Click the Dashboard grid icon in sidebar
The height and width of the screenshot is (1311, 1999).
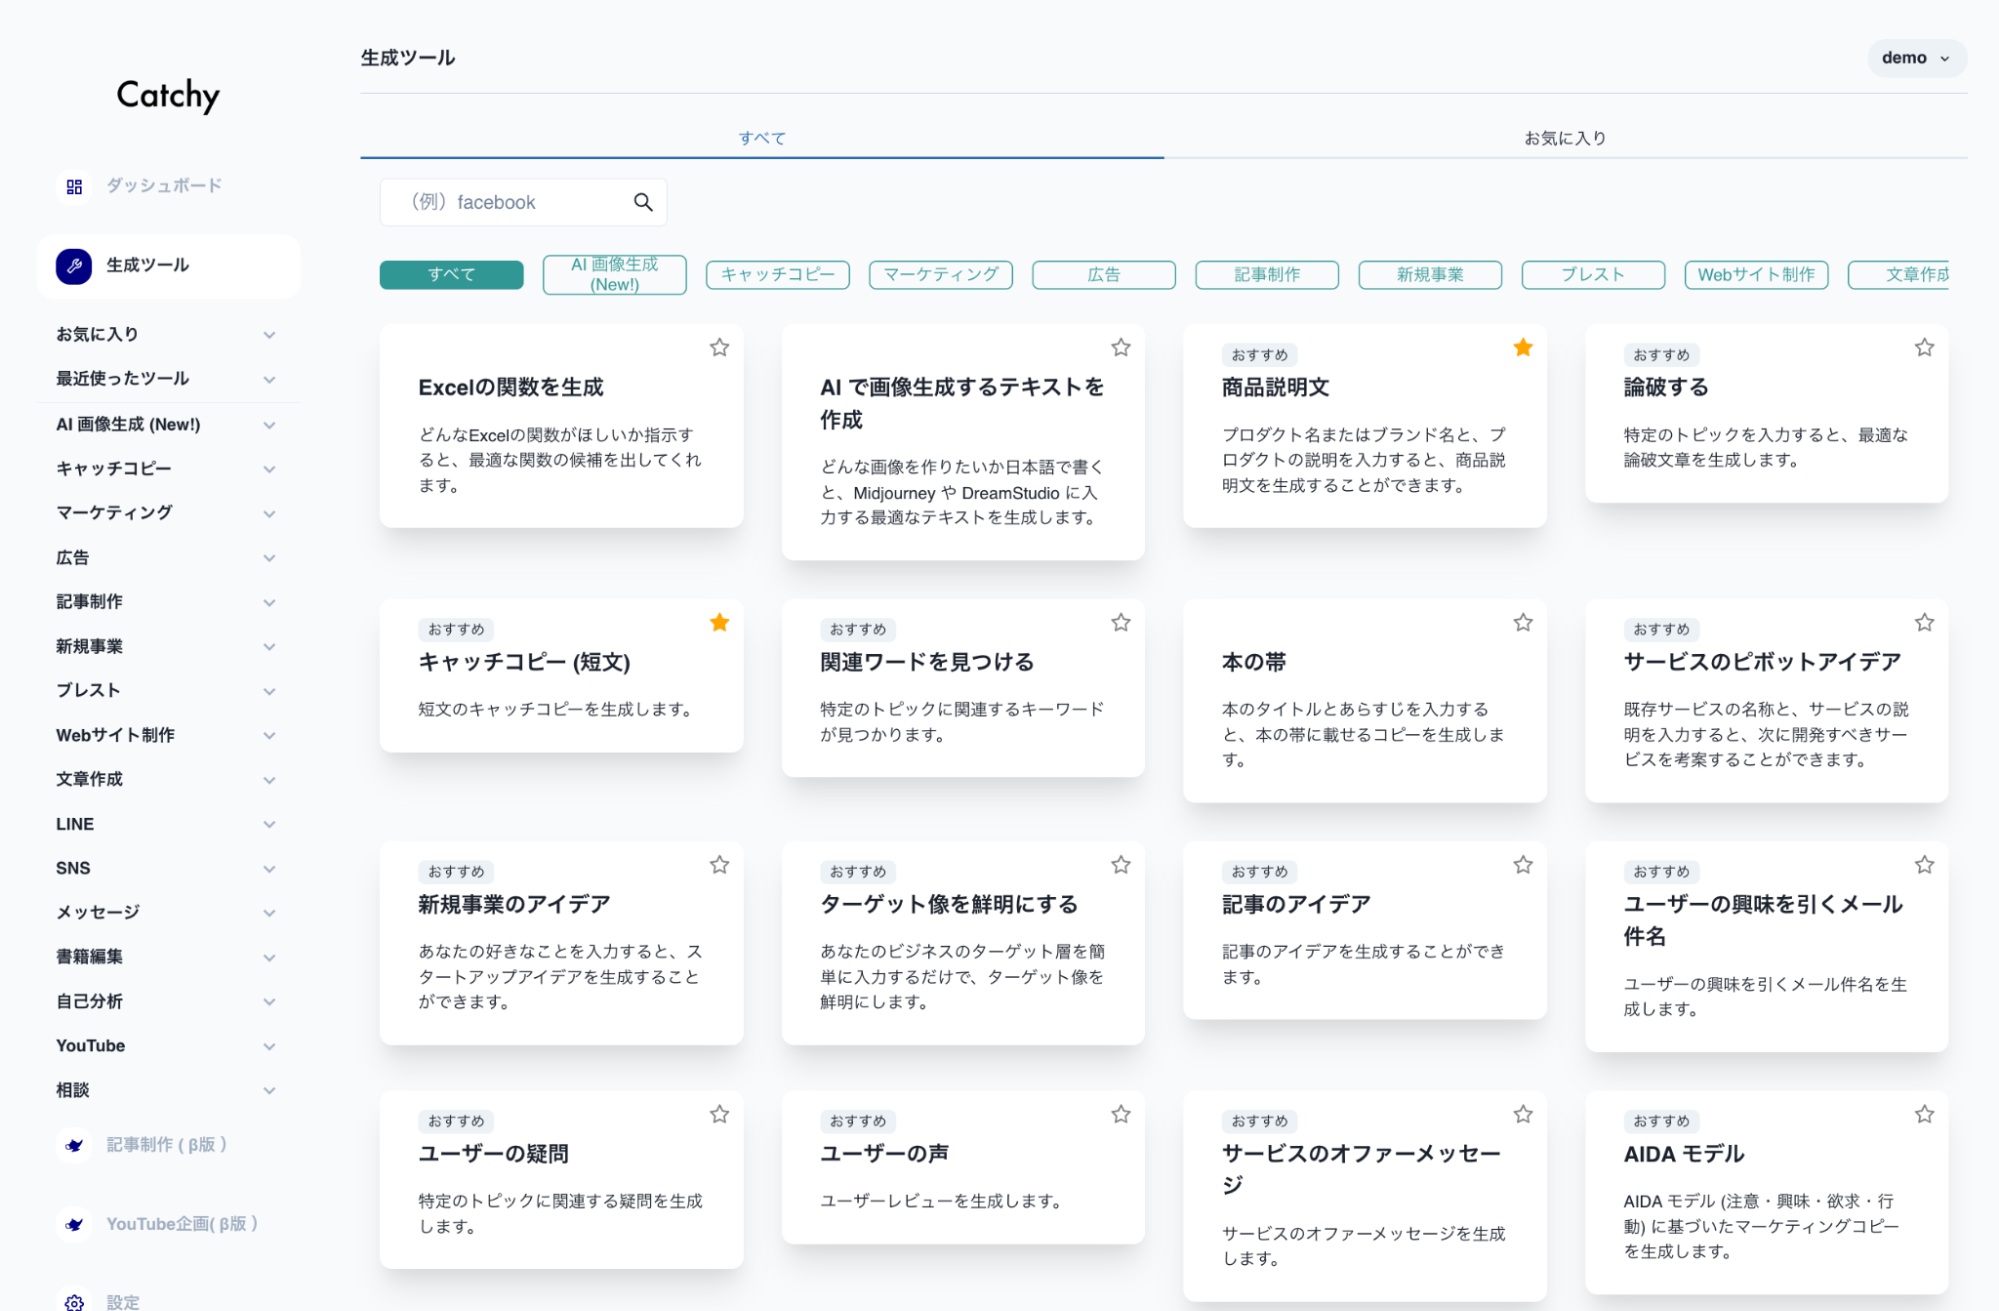tap(74, 186)
